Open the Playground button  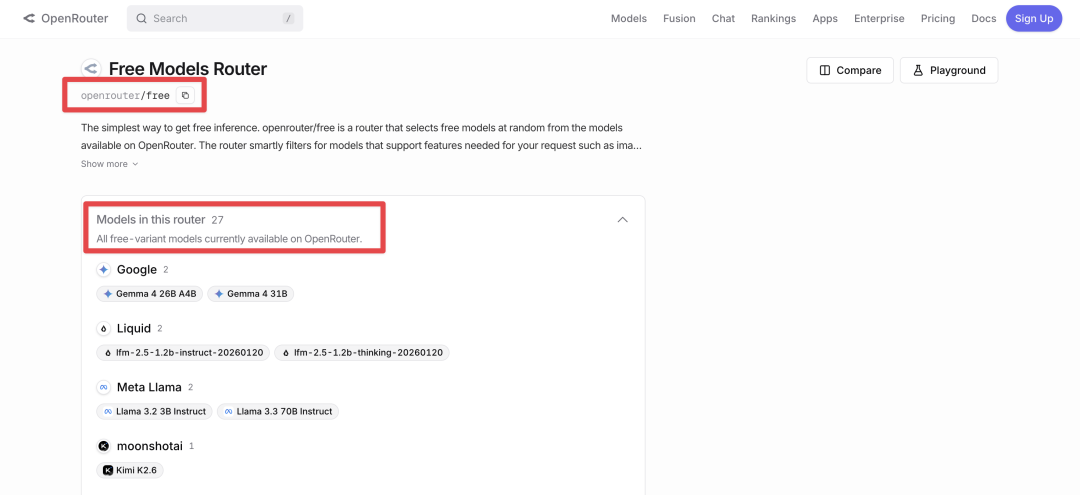click(949, 70)
